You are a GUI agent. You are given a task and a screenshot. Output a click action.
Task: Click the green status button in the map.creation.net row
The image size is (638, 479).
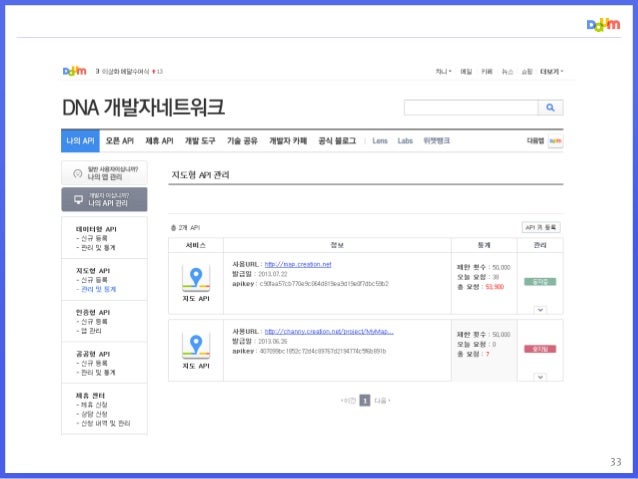coord(540,282)
